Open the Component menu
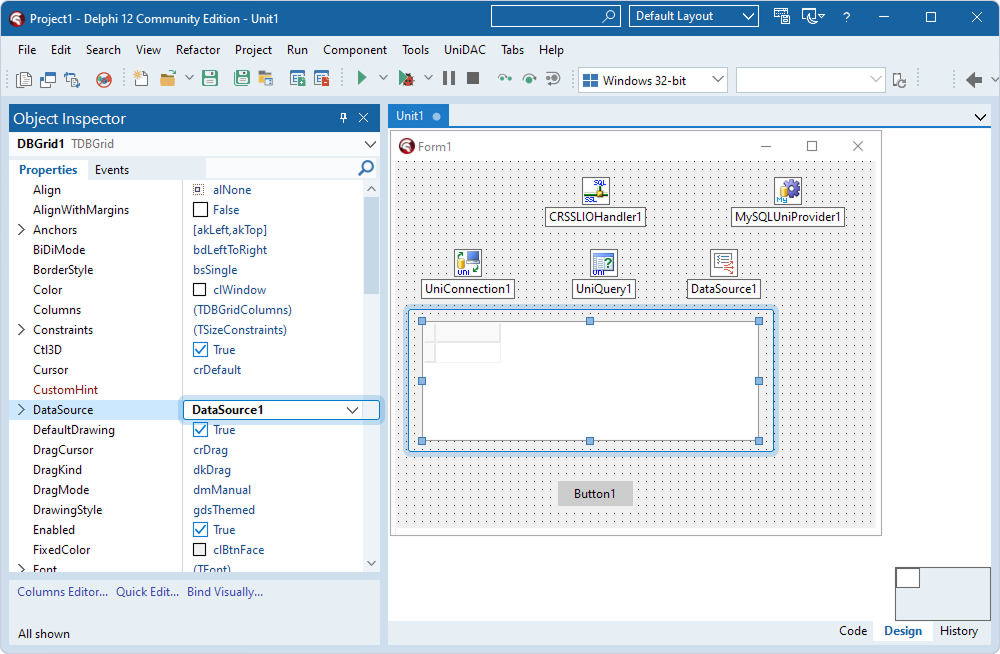 [355, 50]
